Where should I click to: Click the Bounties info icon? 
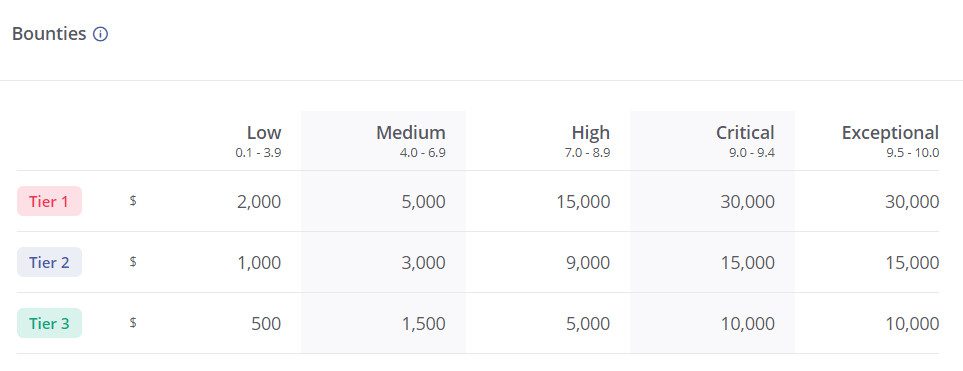pos(100,34)
